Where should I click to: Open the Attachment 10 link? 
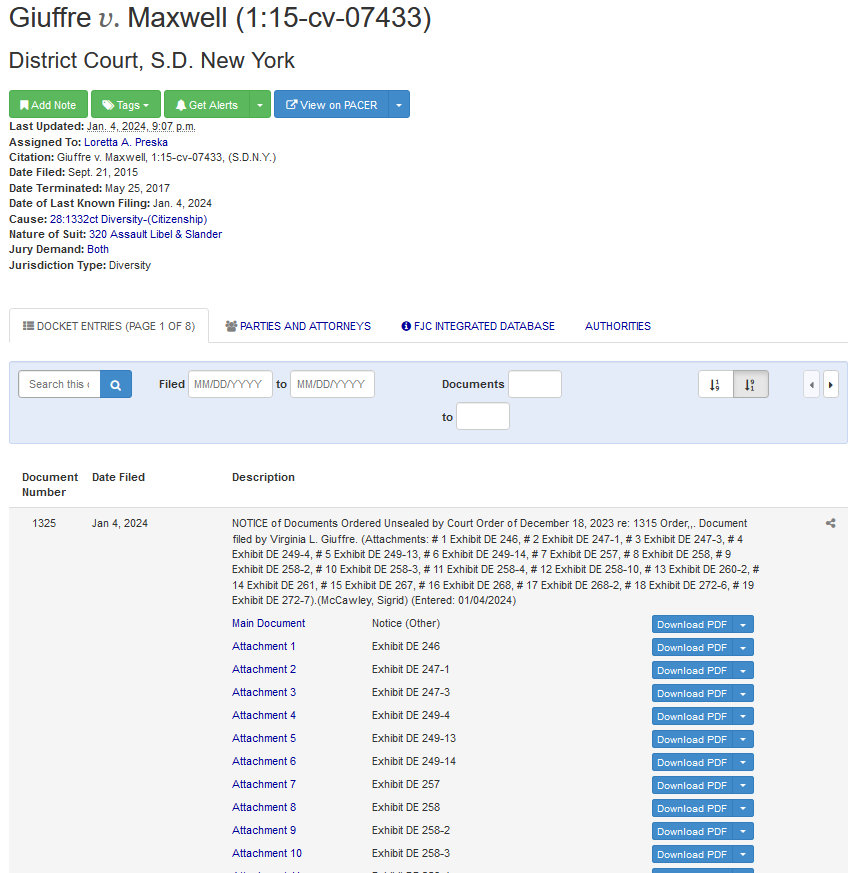point(267,853)
